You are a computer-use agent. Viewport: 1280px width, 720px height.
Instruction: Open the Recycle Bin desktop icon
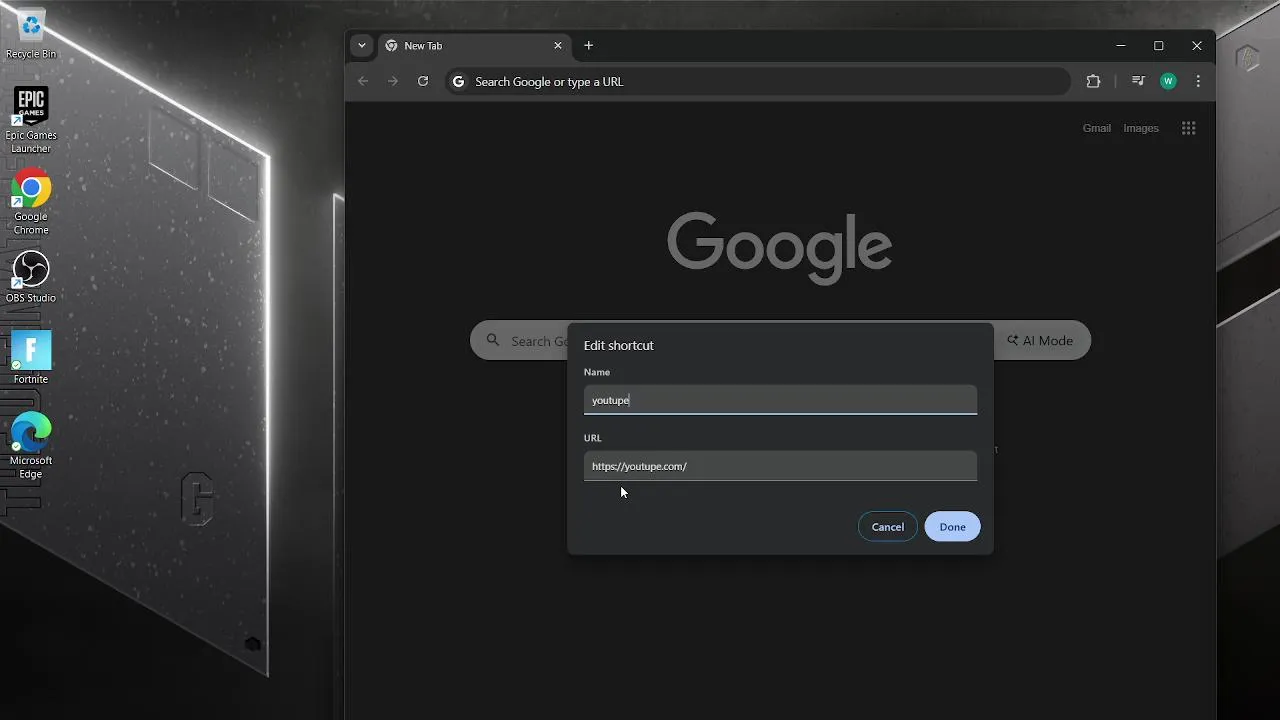(31, 34)
